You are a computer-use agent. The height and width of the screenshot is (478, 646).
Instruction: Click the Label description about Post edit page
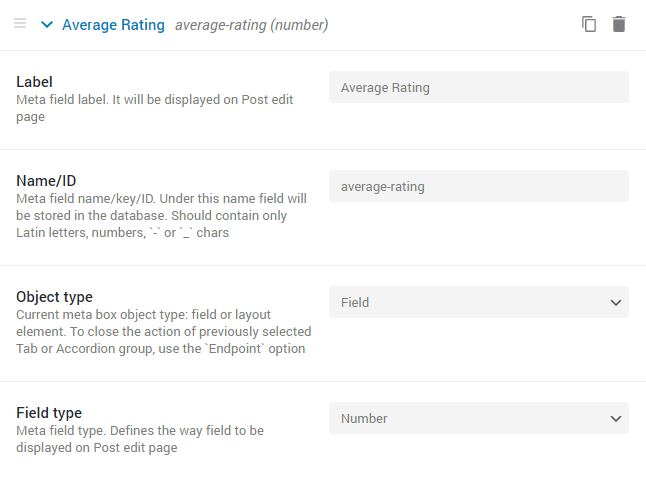154,108
